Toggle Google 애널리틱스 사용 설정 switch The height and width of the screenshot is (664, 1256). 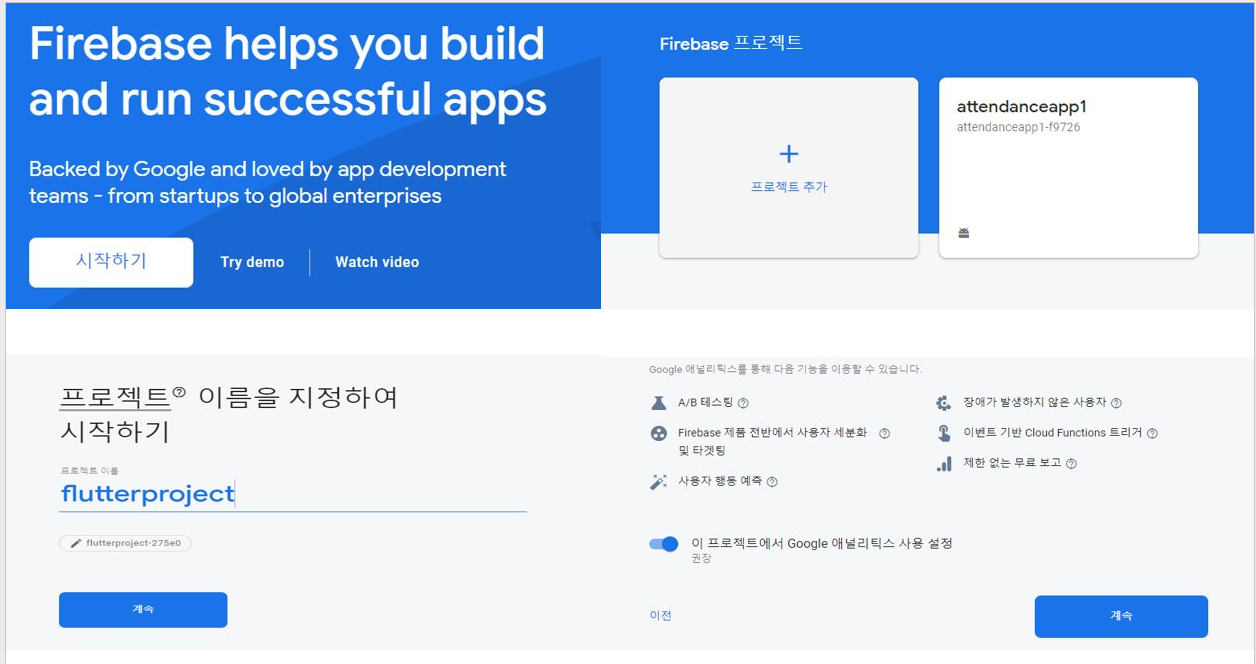point(664,544)
